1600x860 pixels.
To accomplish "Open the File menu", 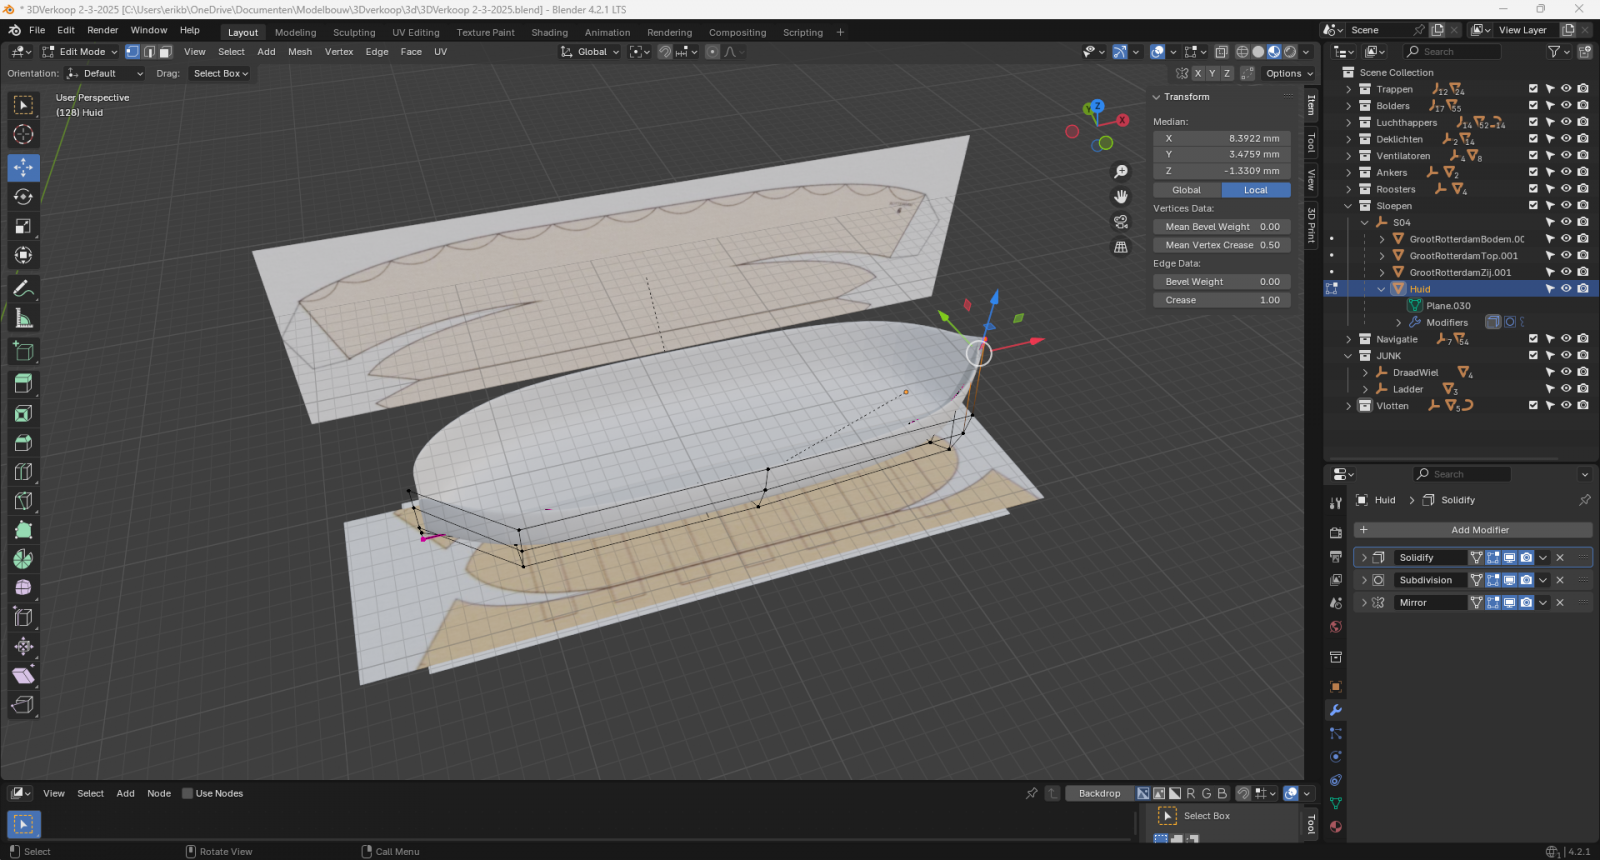I will [x=37, y=30].
